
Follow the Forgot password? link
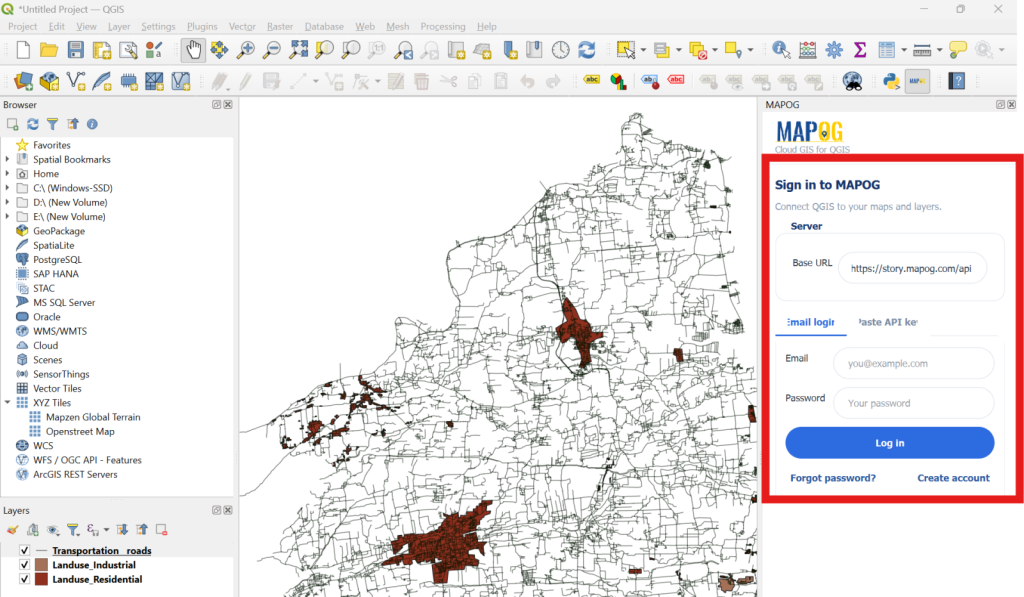833,478
